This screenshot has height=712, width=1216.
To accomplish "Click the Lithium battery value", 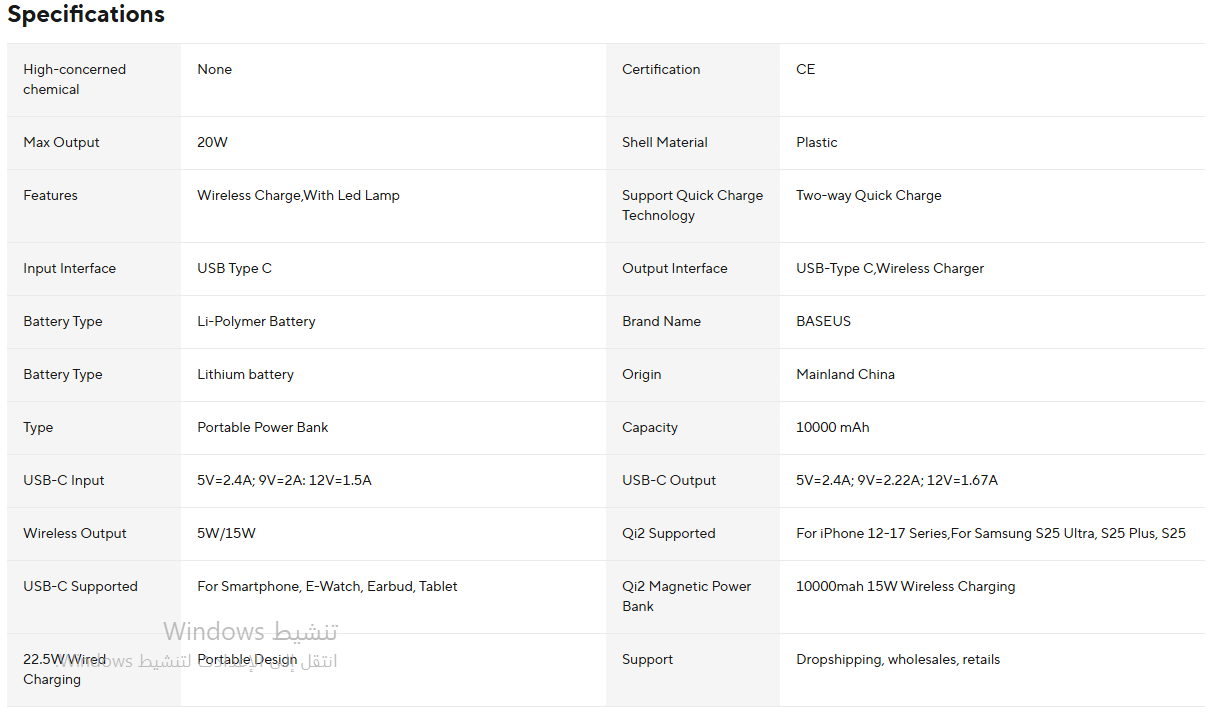I will (x=245, y=374).
